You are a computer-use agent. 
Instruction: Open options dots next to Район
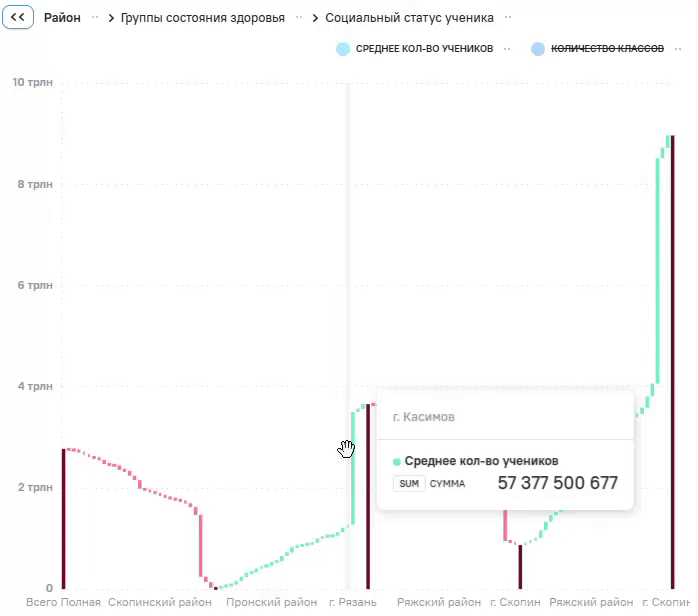coord(95,17)
